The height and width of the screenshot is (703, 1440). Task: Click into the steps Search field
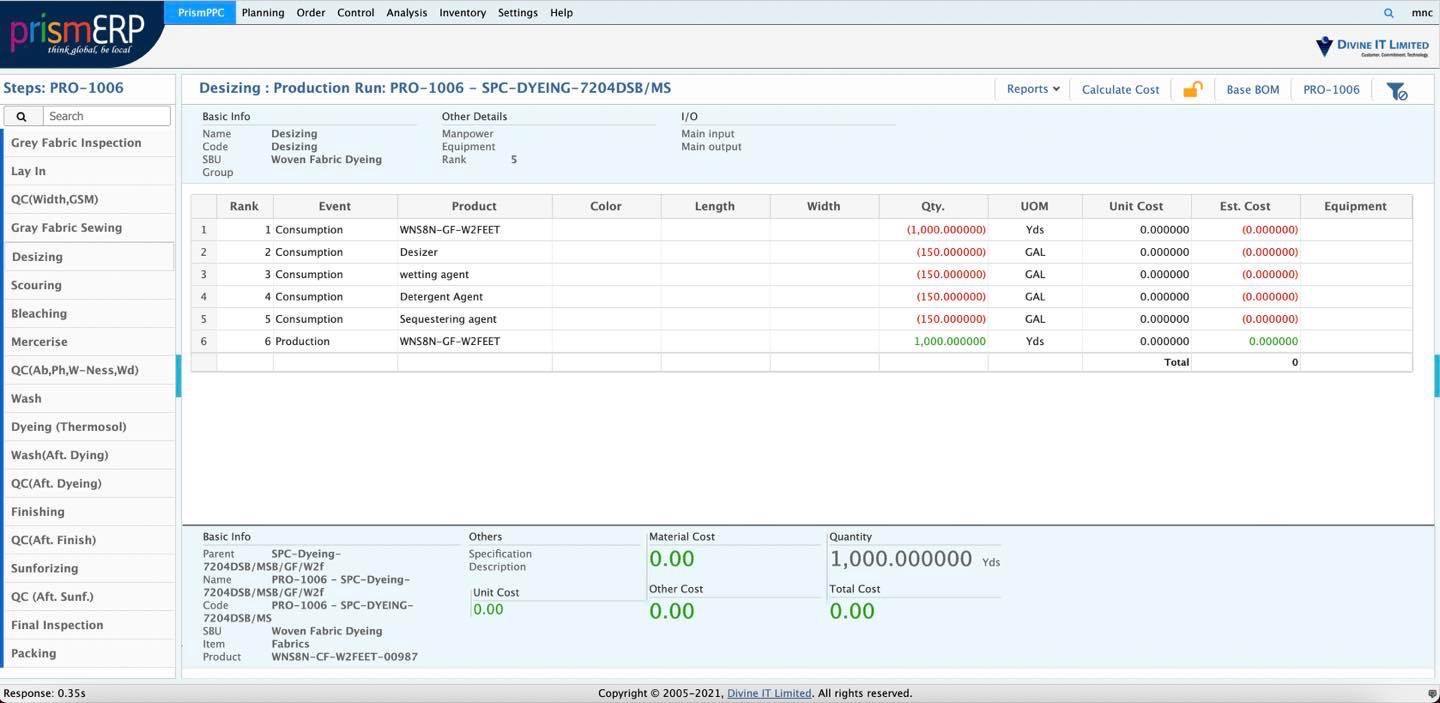(x=107, y=116)
